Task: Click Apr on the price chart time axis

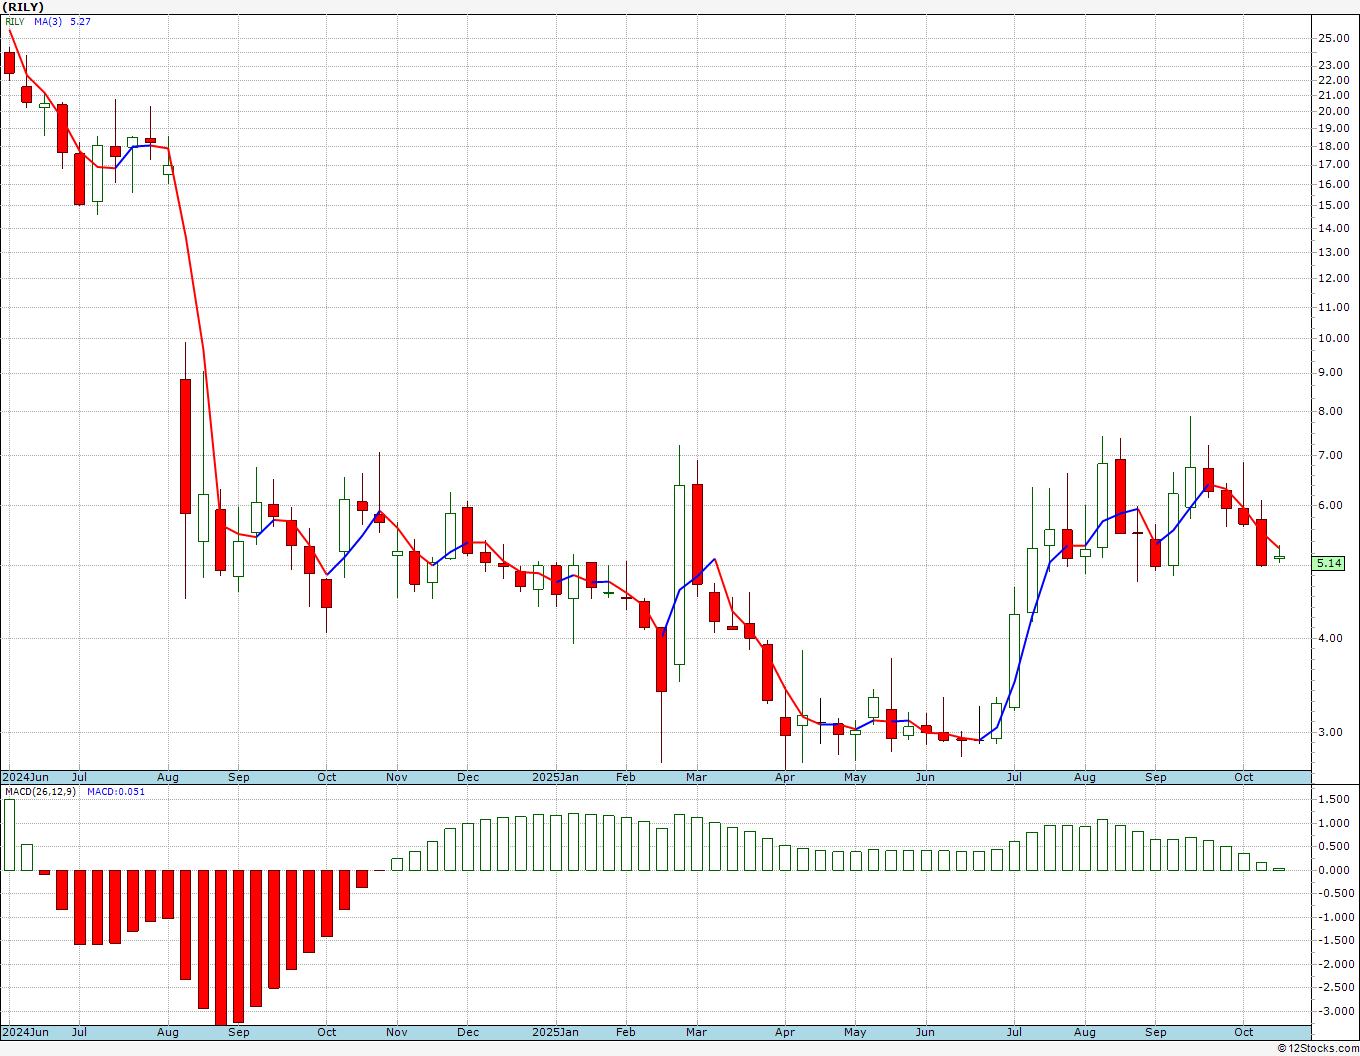Action: point(785,777)
